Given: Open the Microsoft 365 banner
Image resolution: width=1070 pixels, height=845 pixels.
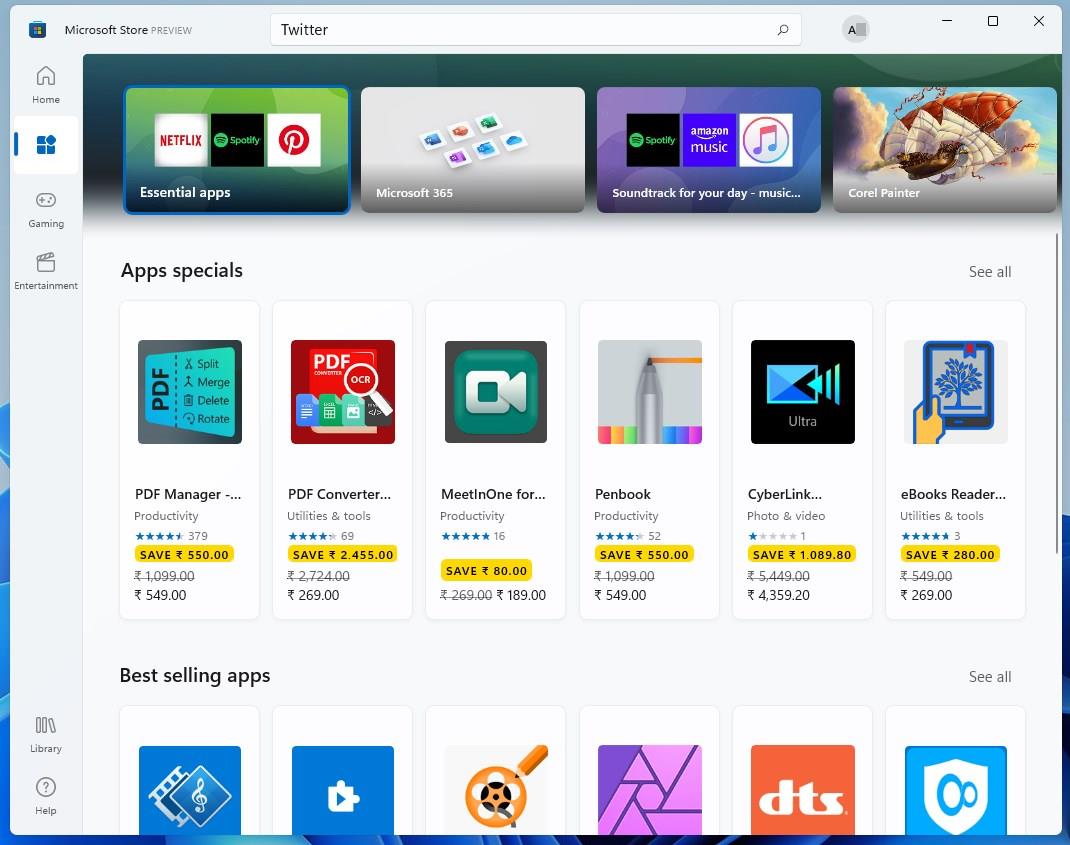Looking at the screenshot, I should click(473, 150).
